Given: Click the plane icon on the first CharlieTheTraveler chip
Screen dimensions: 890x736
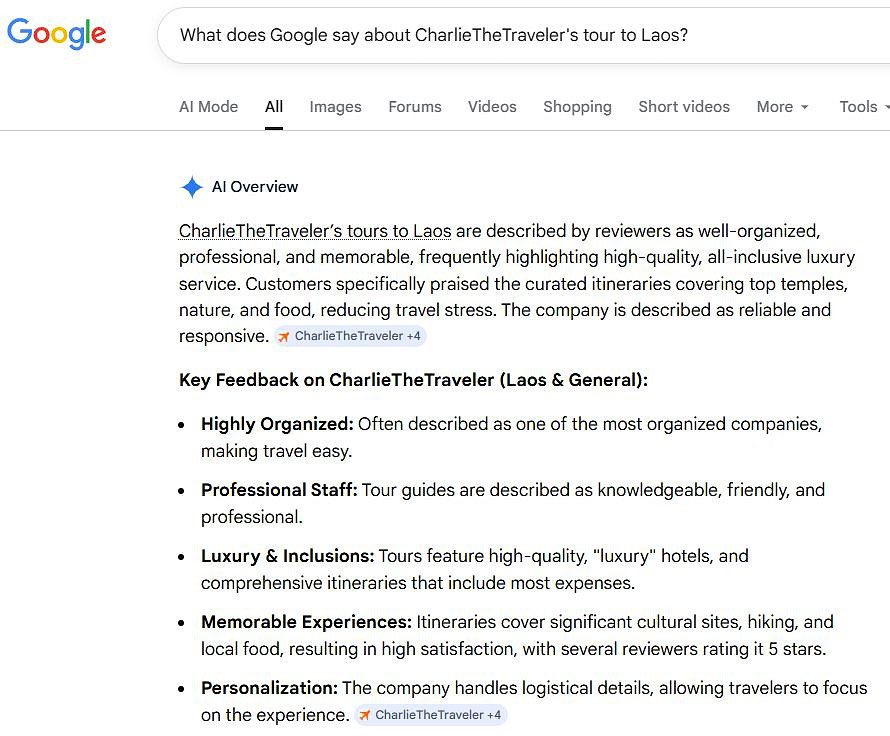Looking at the screenshot, I should tap(284, 336).
